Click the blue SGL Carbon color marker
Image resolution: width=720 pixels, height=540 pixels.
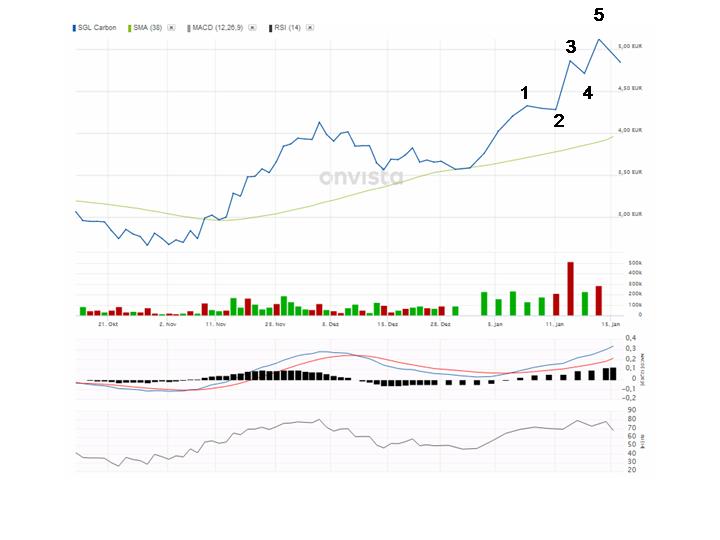(75, 27)
